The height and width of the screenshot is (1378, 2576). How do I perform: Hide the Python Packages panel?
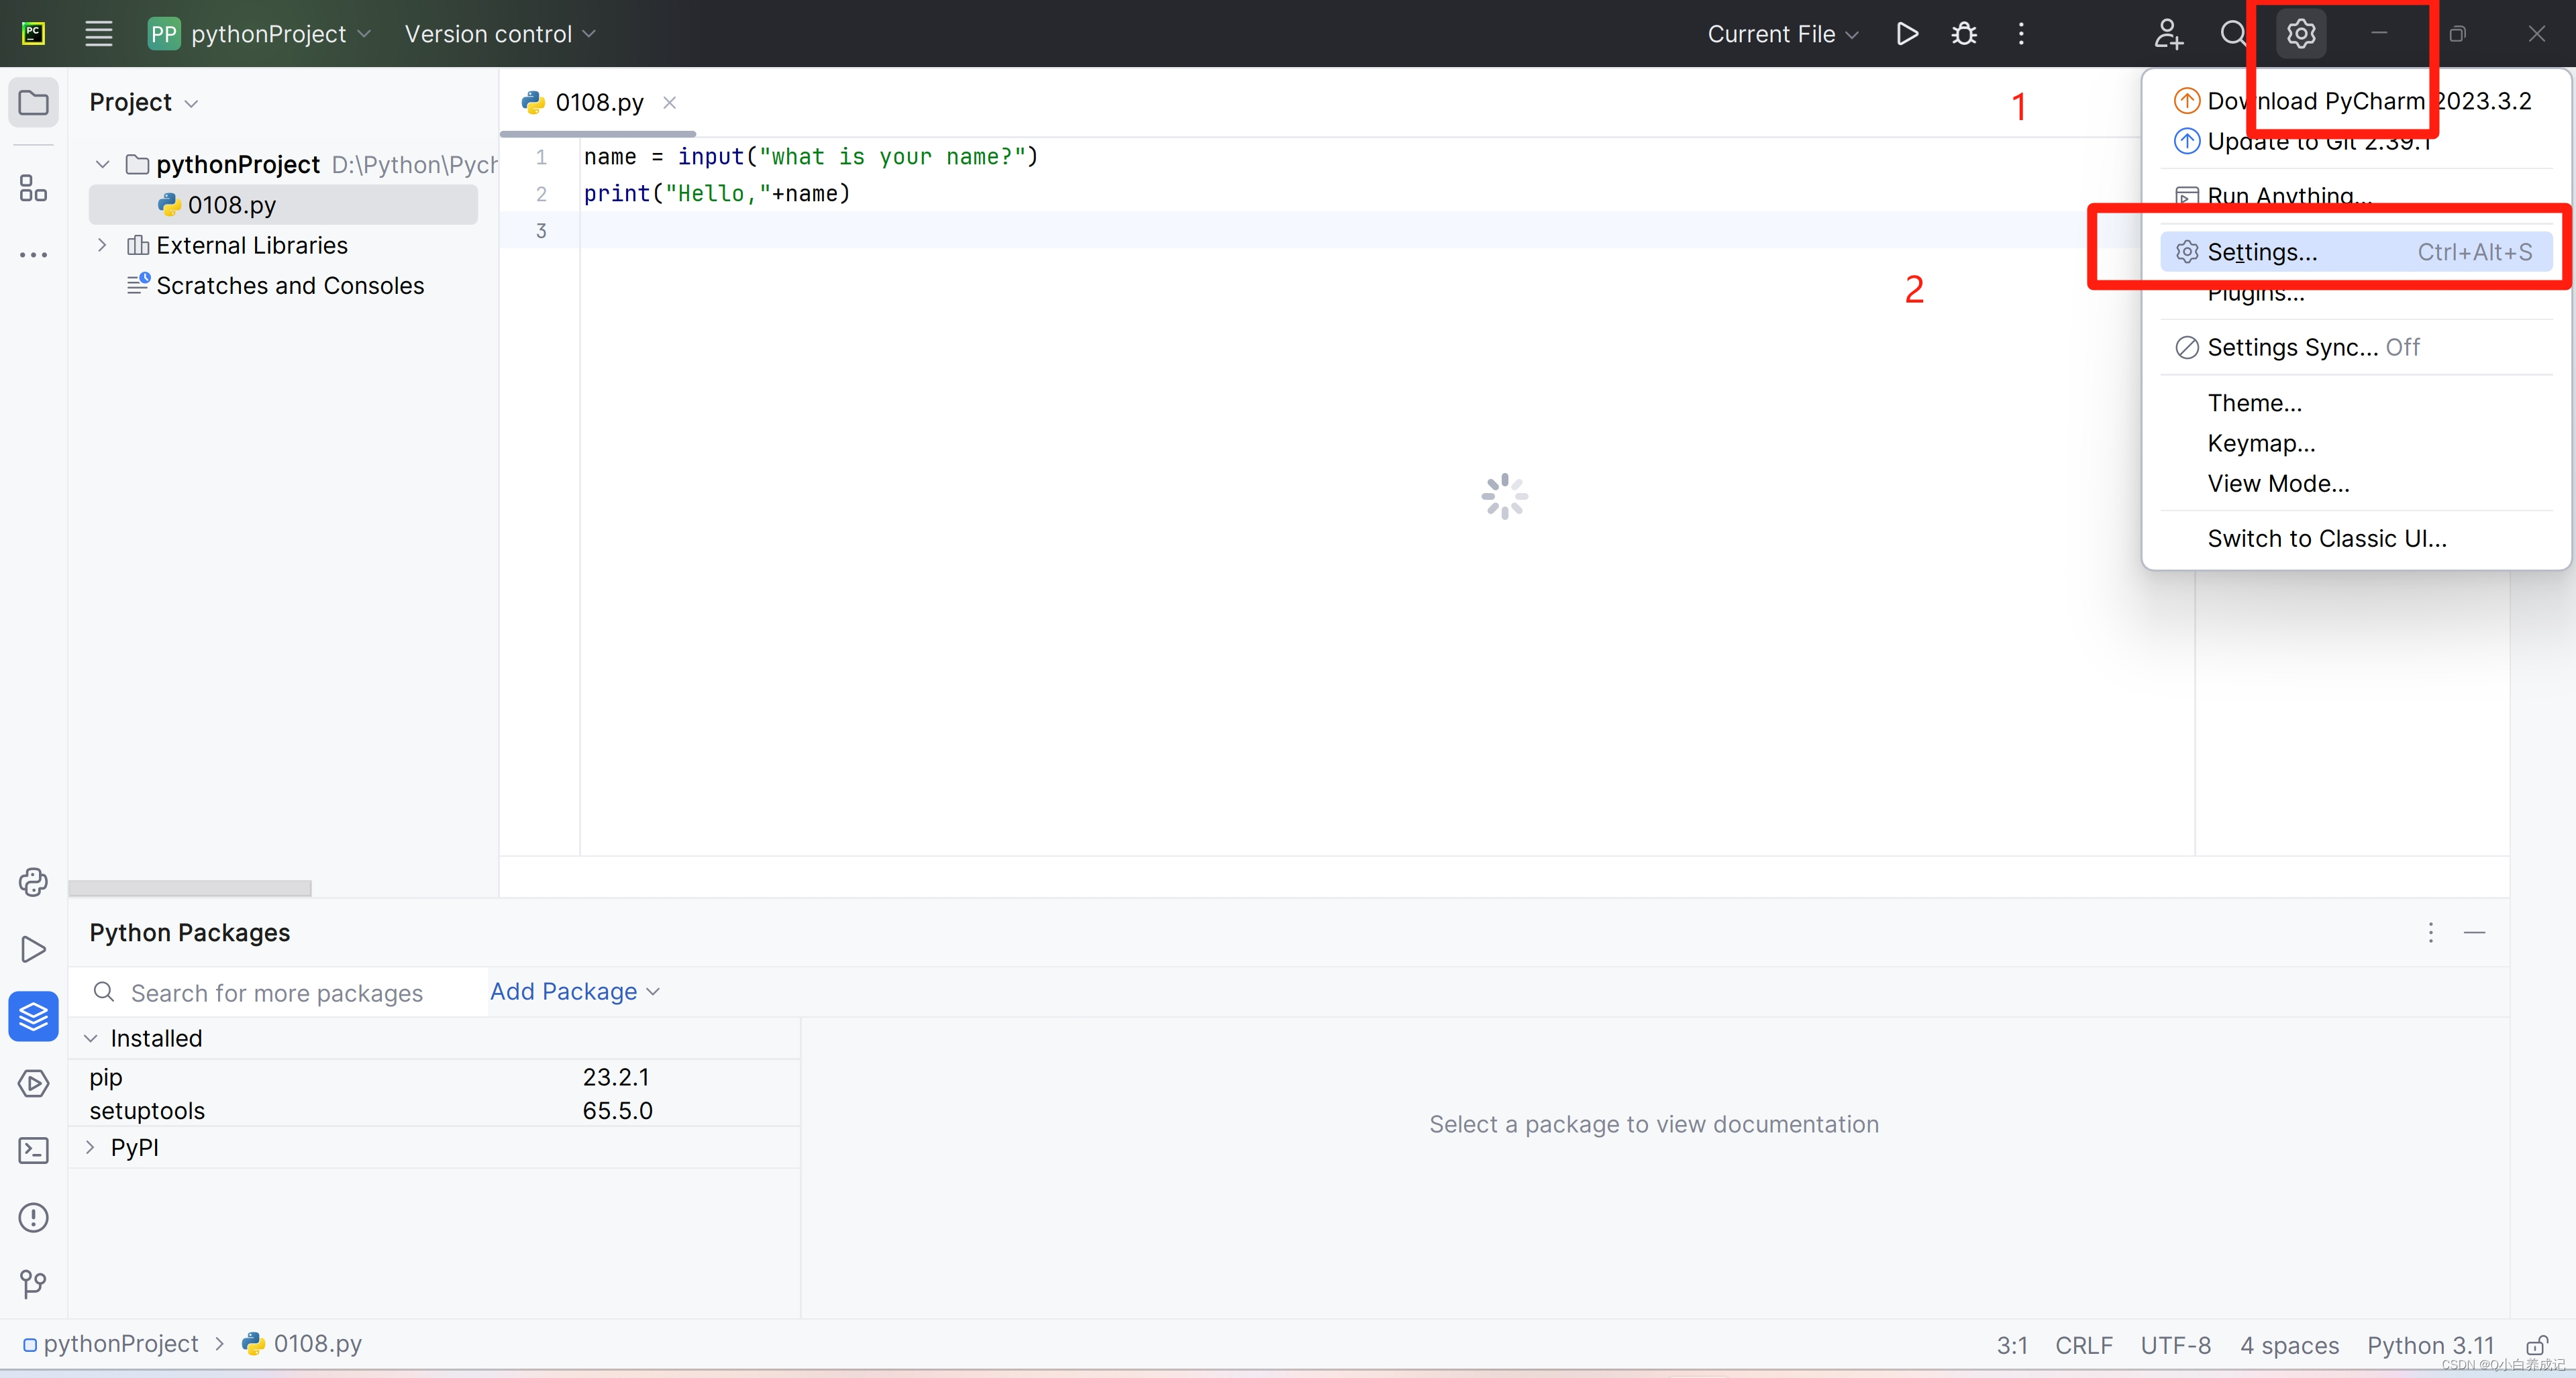2475,932
